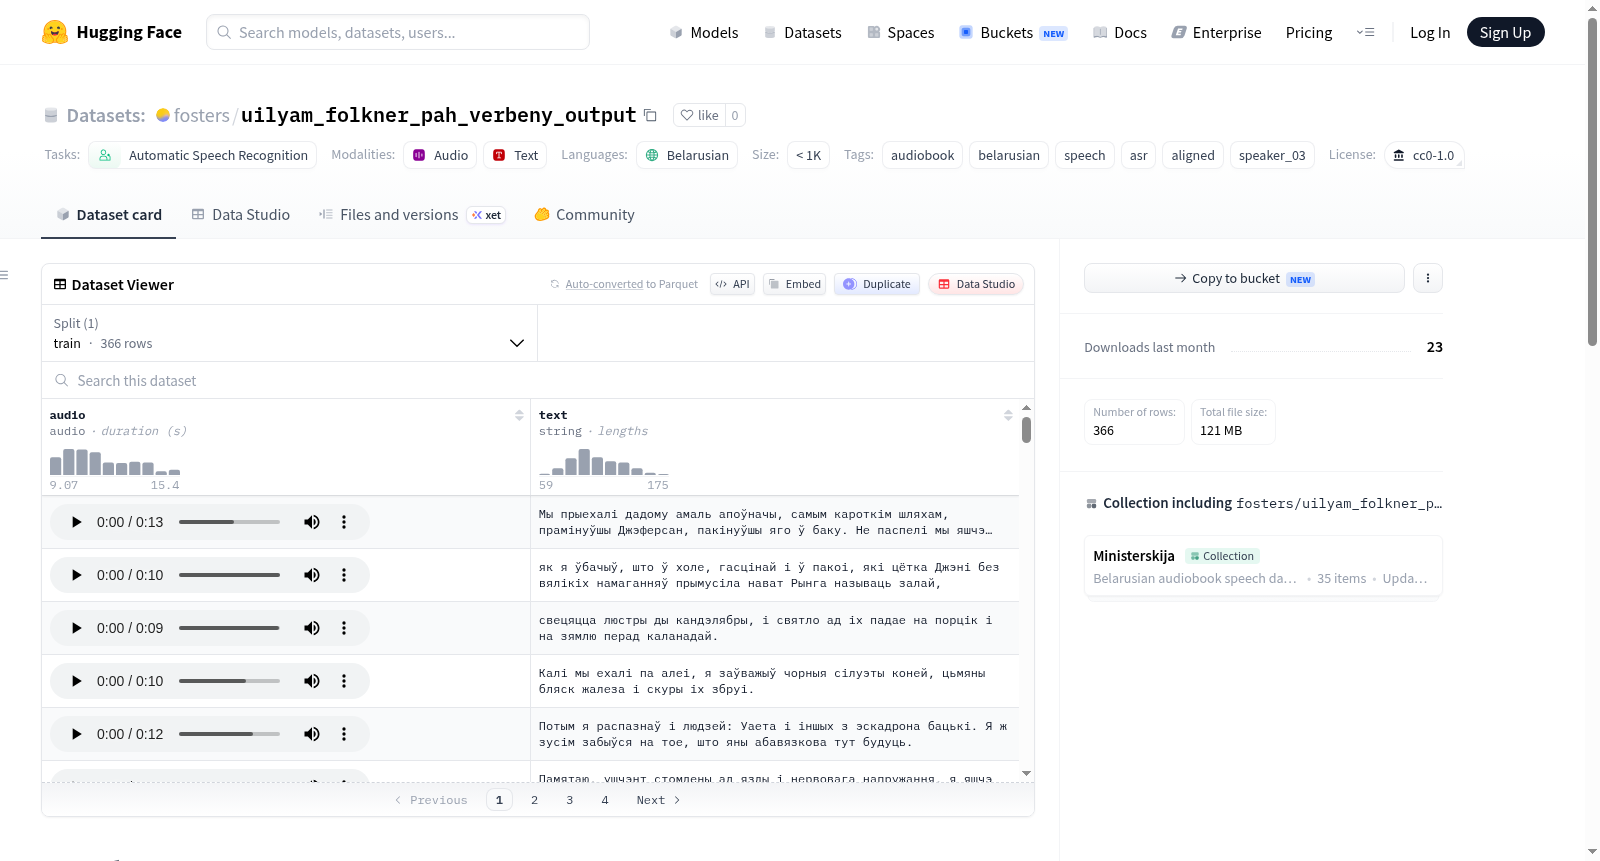This screenshot has height=861, width=1600.
Task: Select the asr tag
Action: coord(1138,155)
